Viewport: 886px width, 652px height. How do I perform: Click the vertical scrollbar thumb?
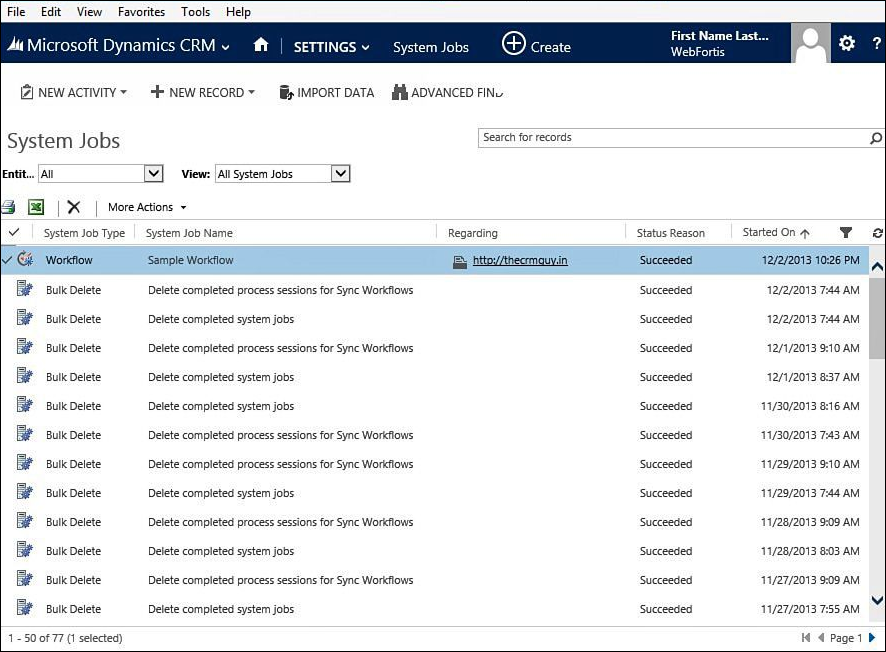pos(877,319)
